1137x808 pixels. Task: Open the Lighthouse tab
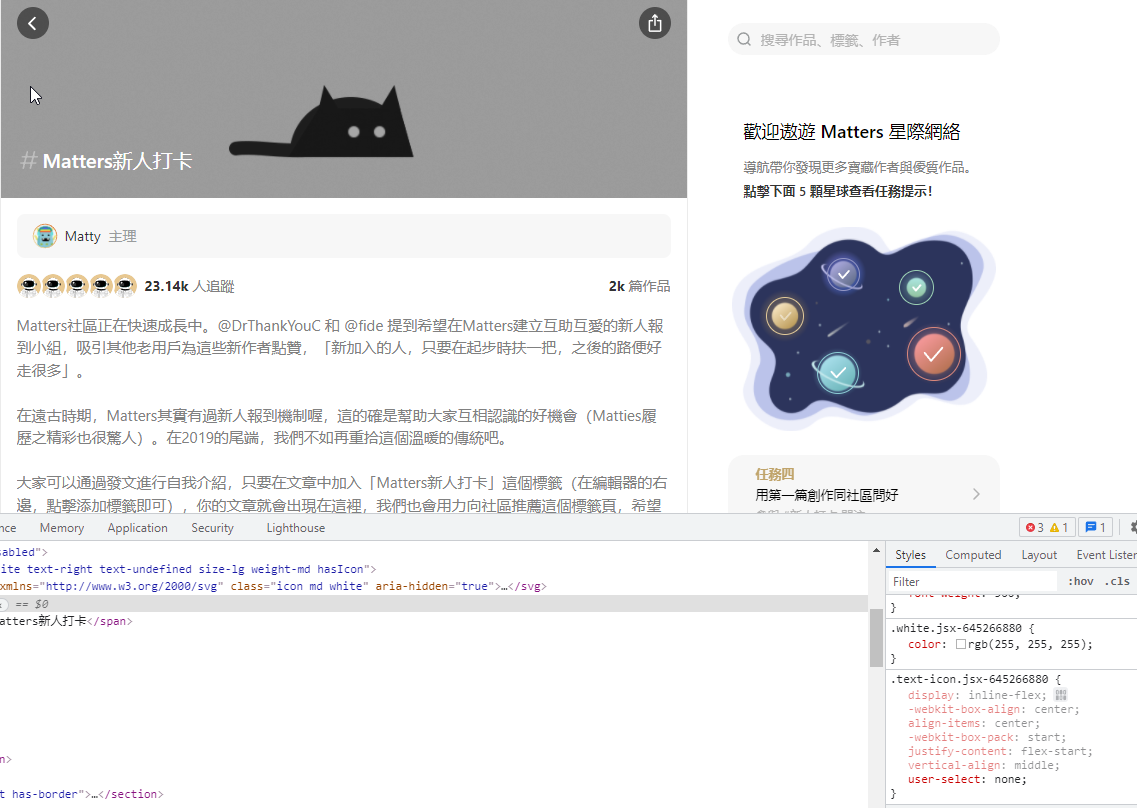click(295, 528)
